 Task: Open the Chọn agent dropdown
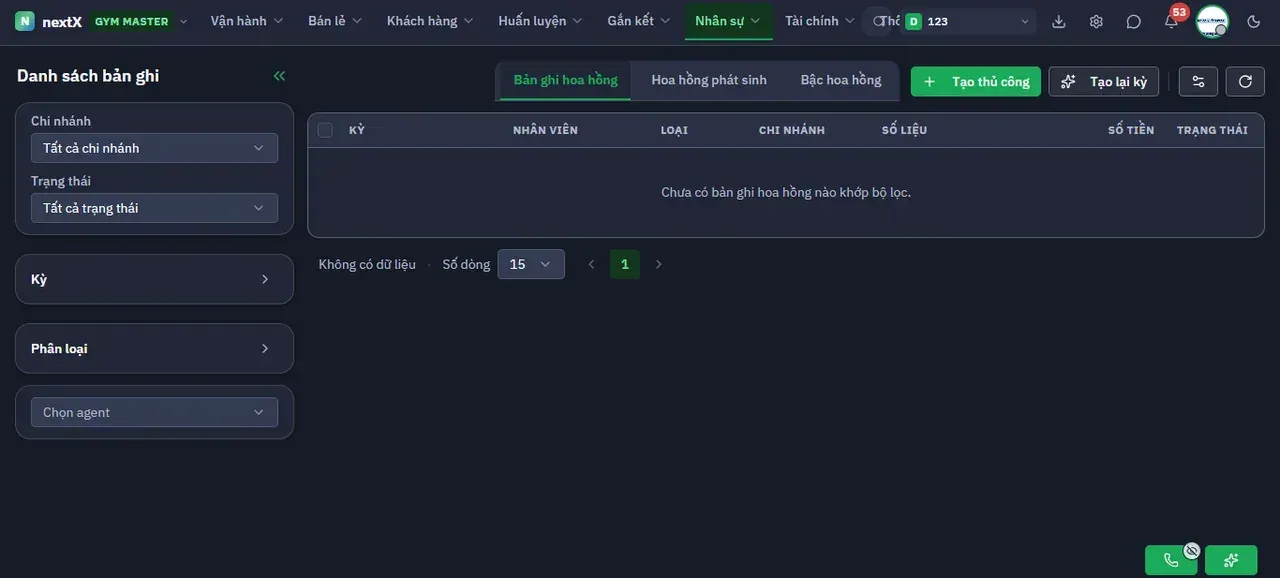point(154,412)
